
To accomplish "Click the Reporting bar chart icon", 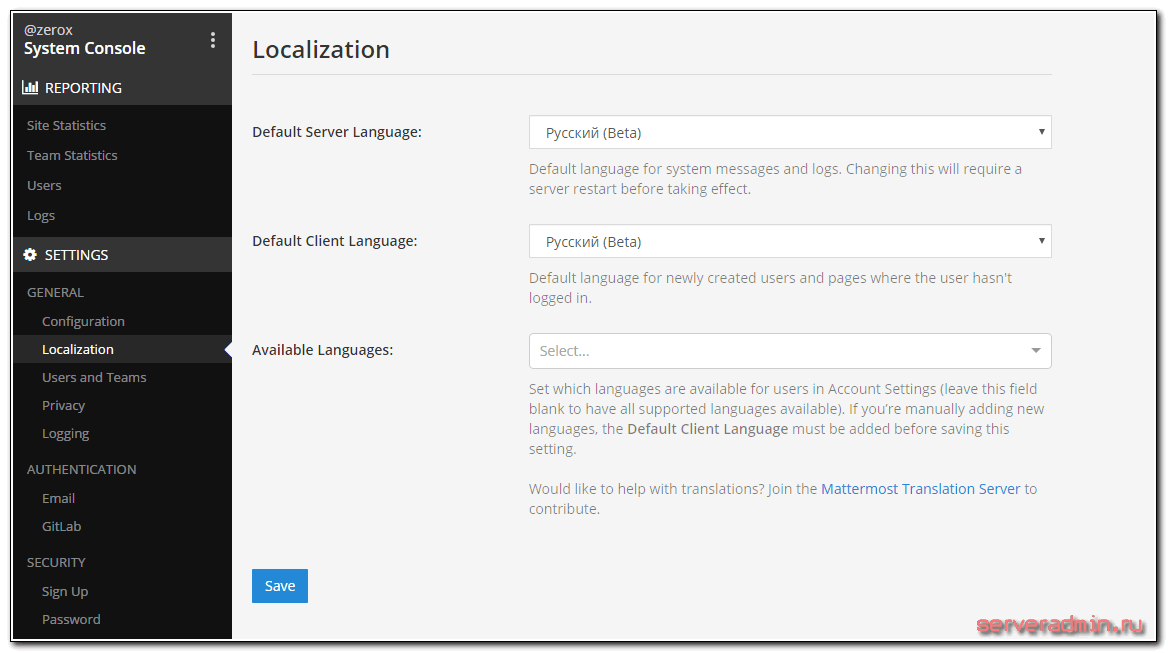I will (x=30, y=88).
